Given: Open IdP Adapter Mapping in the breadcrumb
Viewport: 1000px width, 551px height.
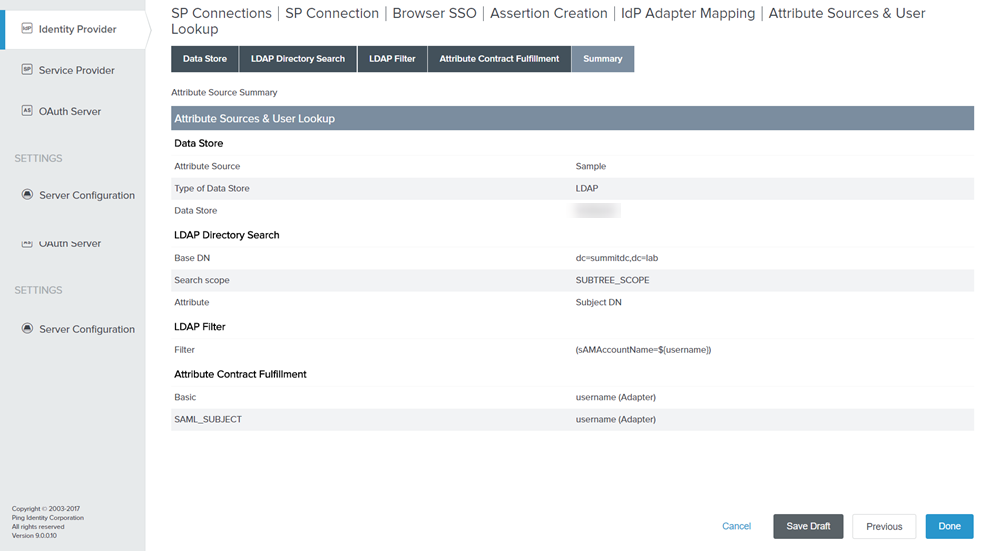Looking at the screenshot, I should (x=689, y=13).
